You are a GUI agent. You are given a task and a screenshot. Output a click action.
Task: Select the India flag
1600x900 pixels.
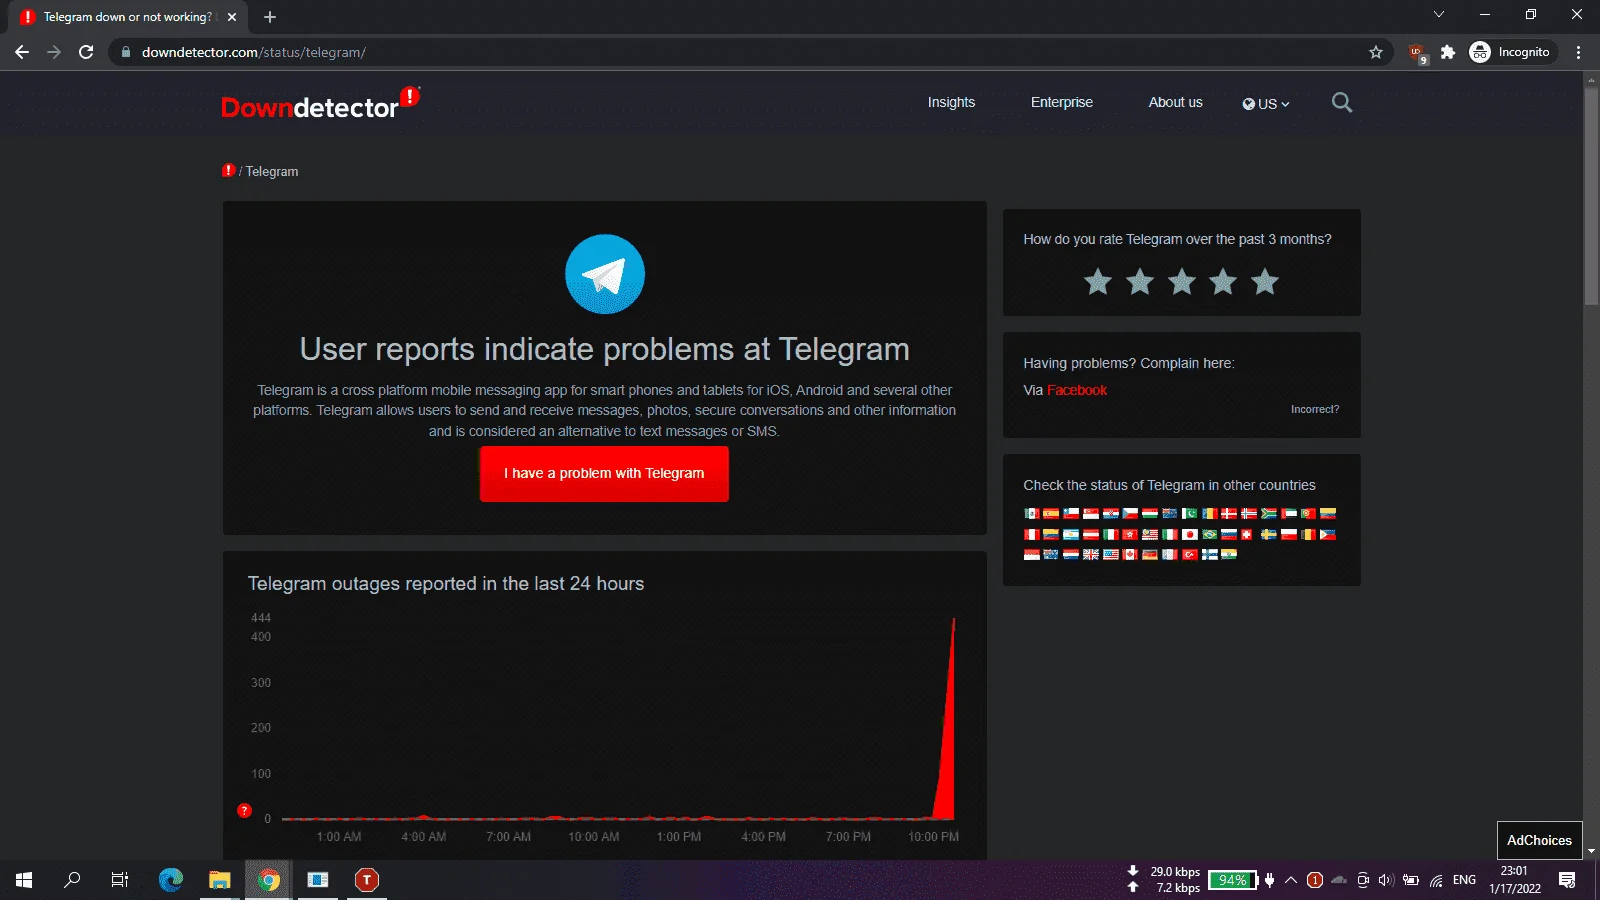coord(1229,554)
